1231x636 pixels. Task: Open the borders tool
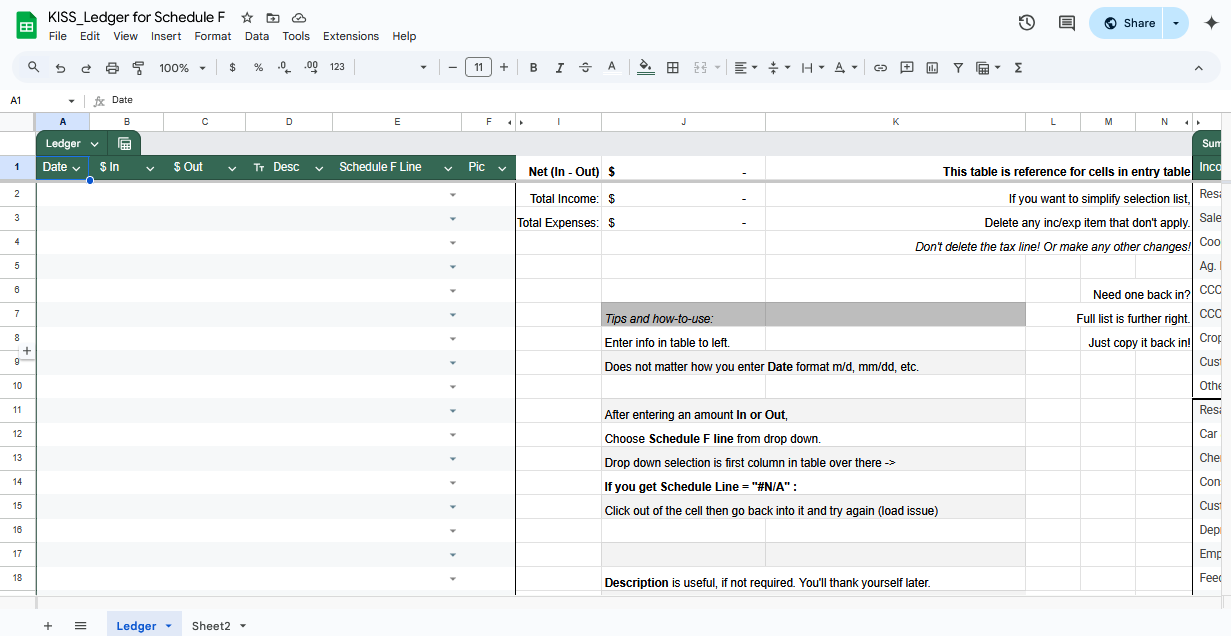coord(673,68)
